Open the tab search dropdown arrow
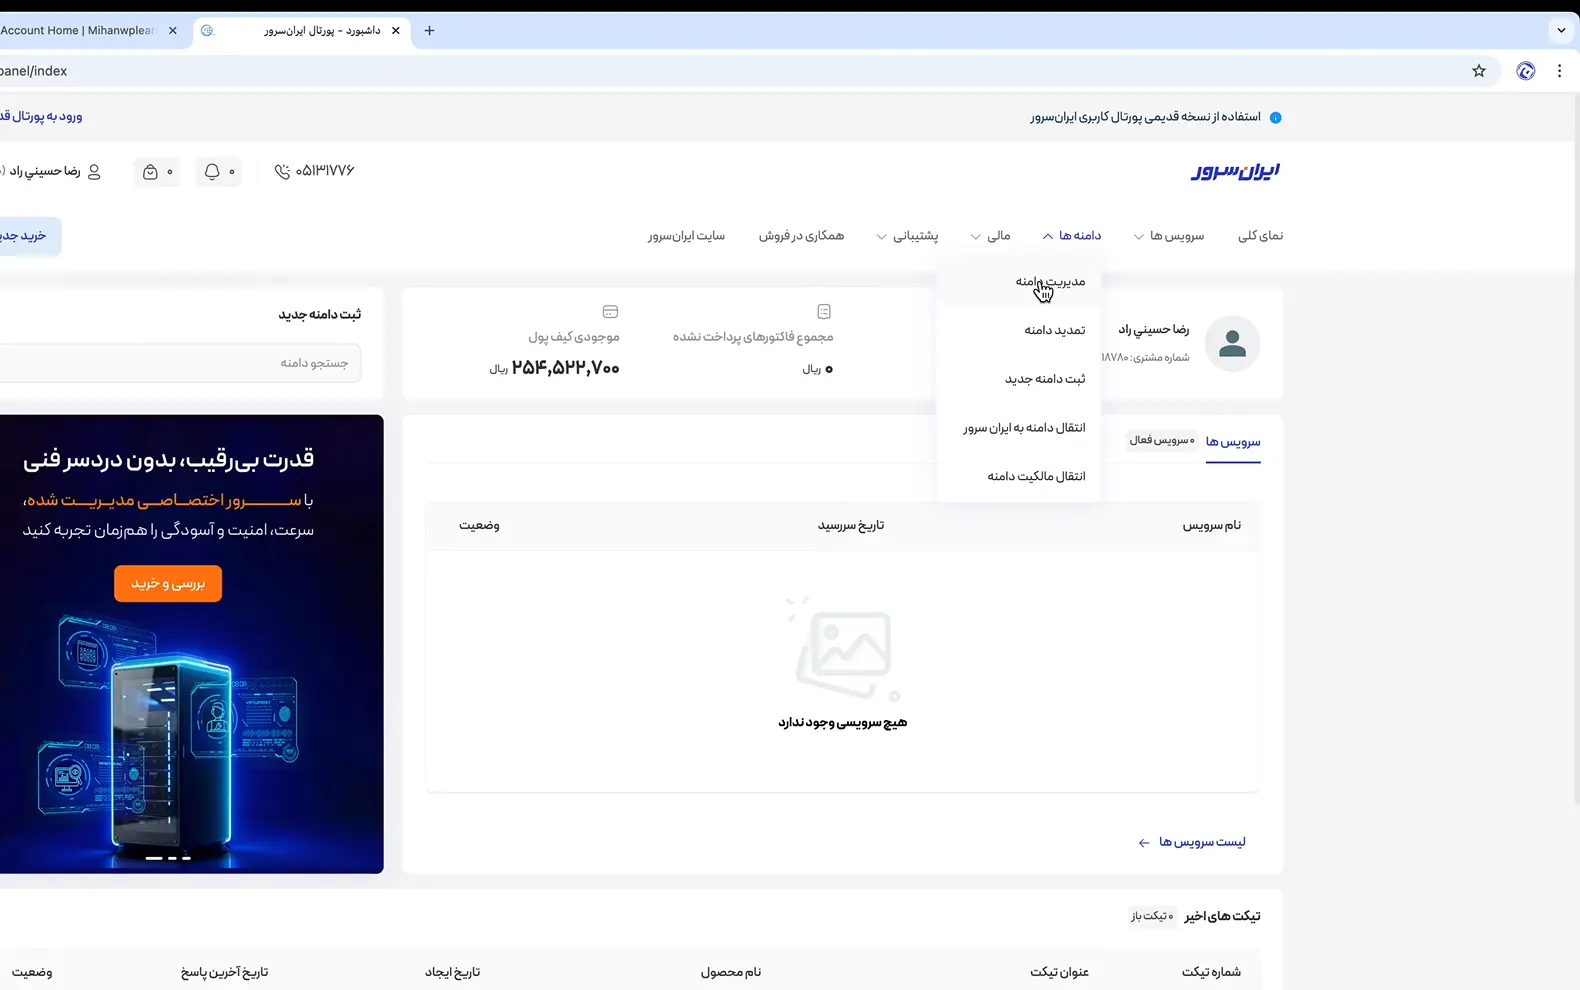This screenshot has width=1580, height=990. click(x=1561, y=31)
